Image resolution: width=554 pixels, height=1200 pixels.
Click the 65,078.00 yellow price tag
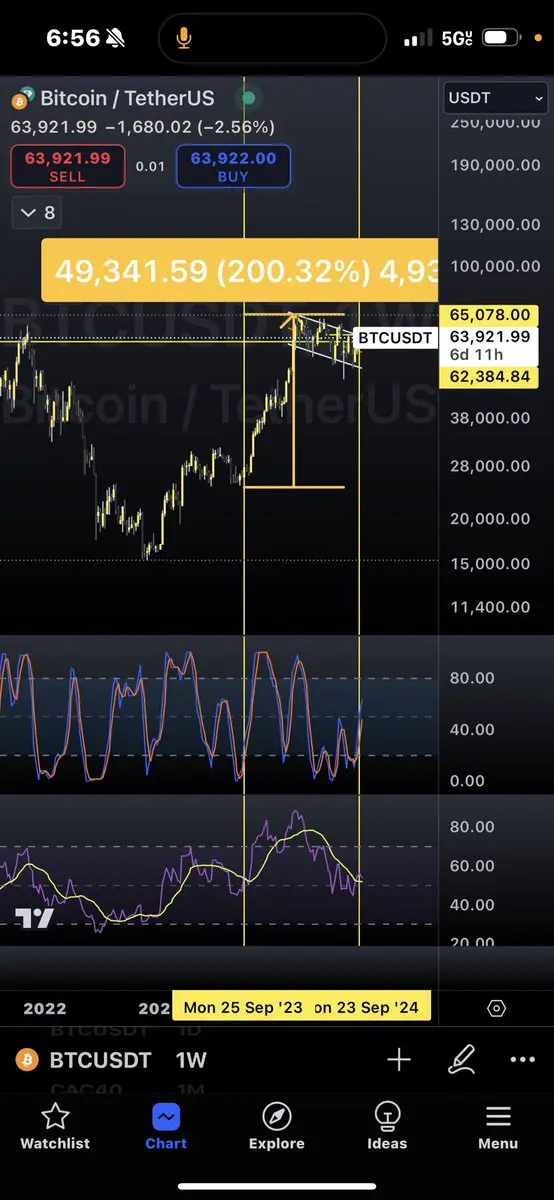click(x=490, y=316)
